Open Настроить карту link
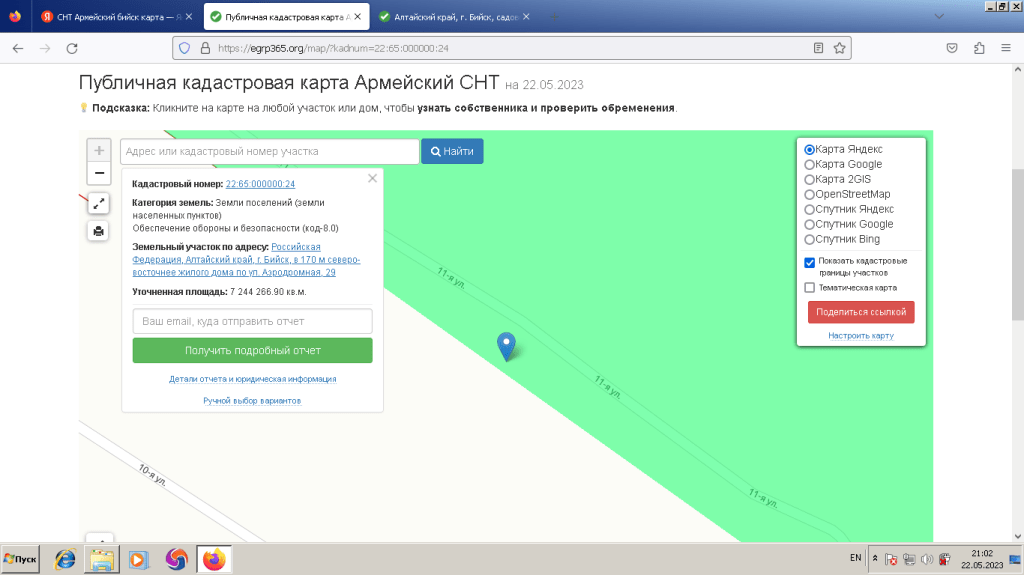Image resolution: width=1024 pixels, height=575 pixels. coord(861,335)
